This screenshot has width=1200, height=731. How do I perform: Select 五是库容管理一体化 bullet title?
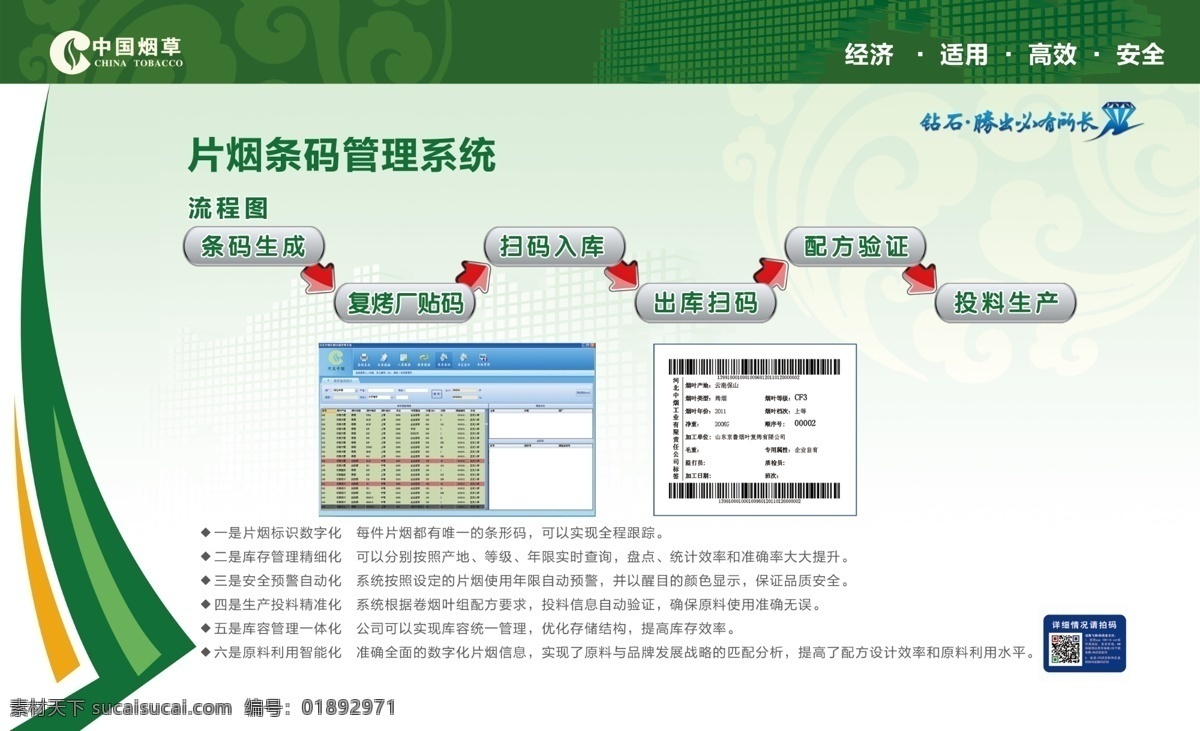point(278,629)
